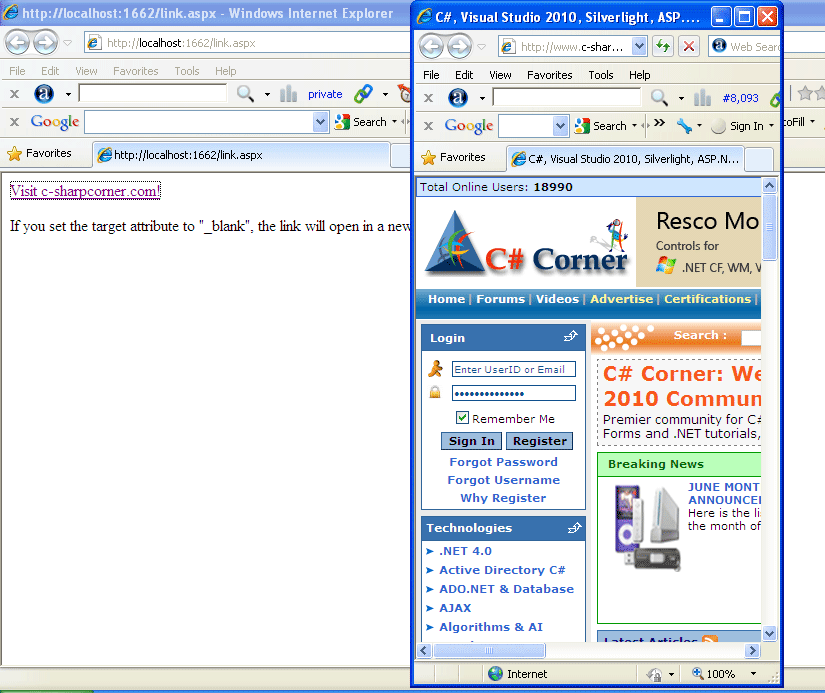Click Alexa search magnifier in localhost window

[x=245, y=94]
